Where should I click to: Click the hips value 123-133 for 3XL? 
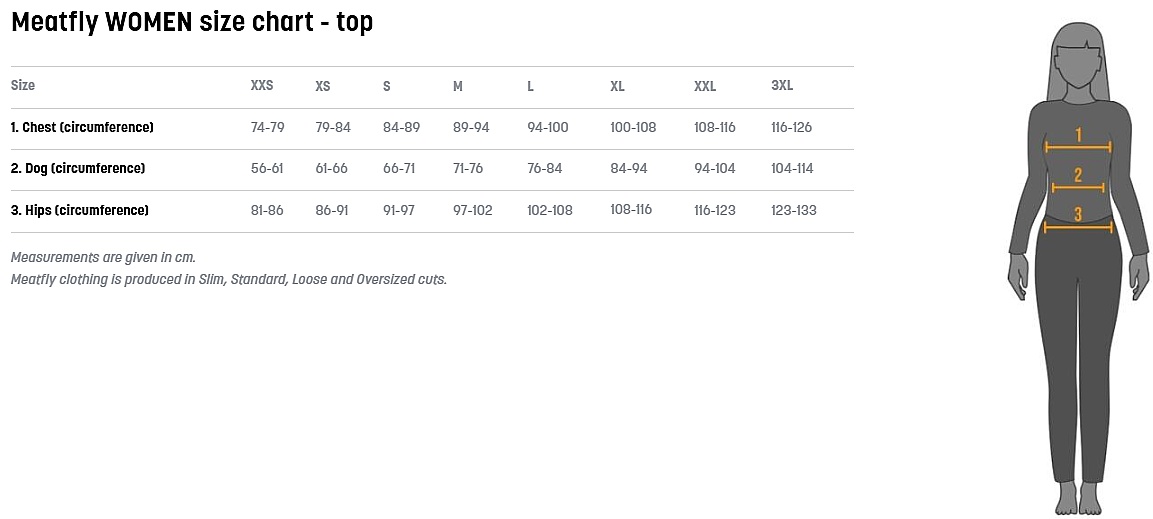tap(794, 210)
